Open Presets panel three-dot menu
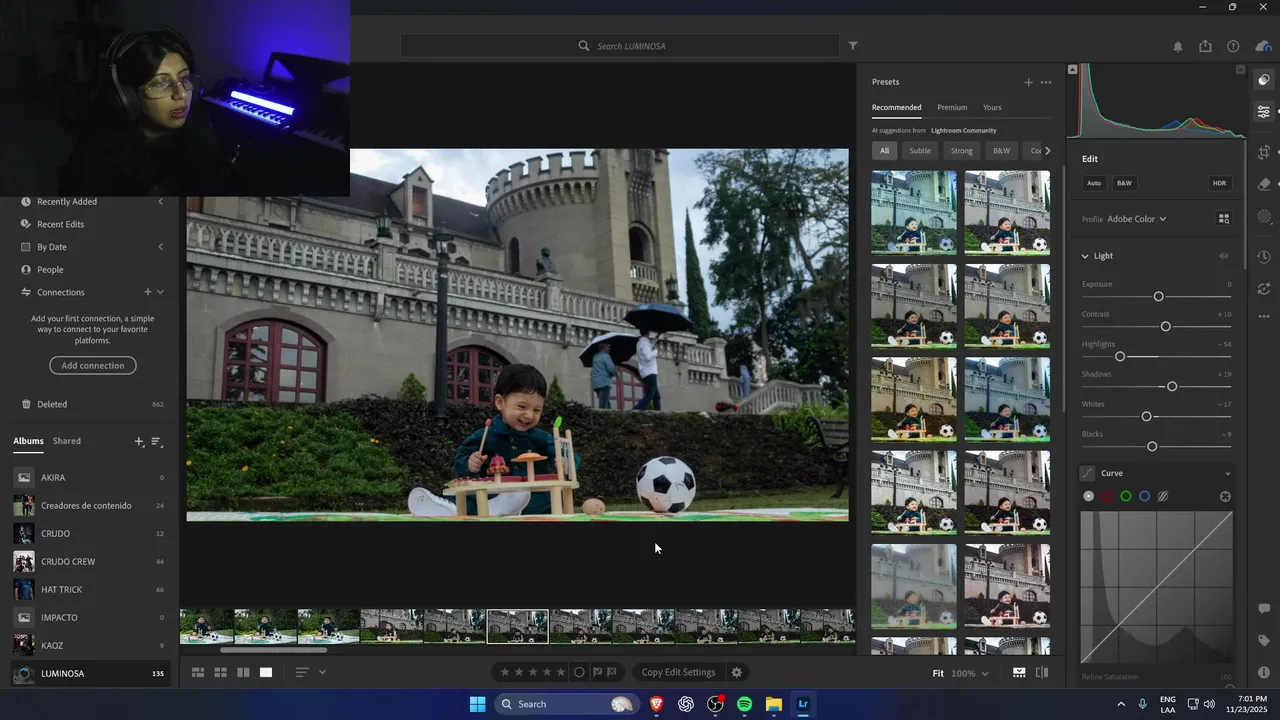1280x720 pixels. tap(1046, 82)
